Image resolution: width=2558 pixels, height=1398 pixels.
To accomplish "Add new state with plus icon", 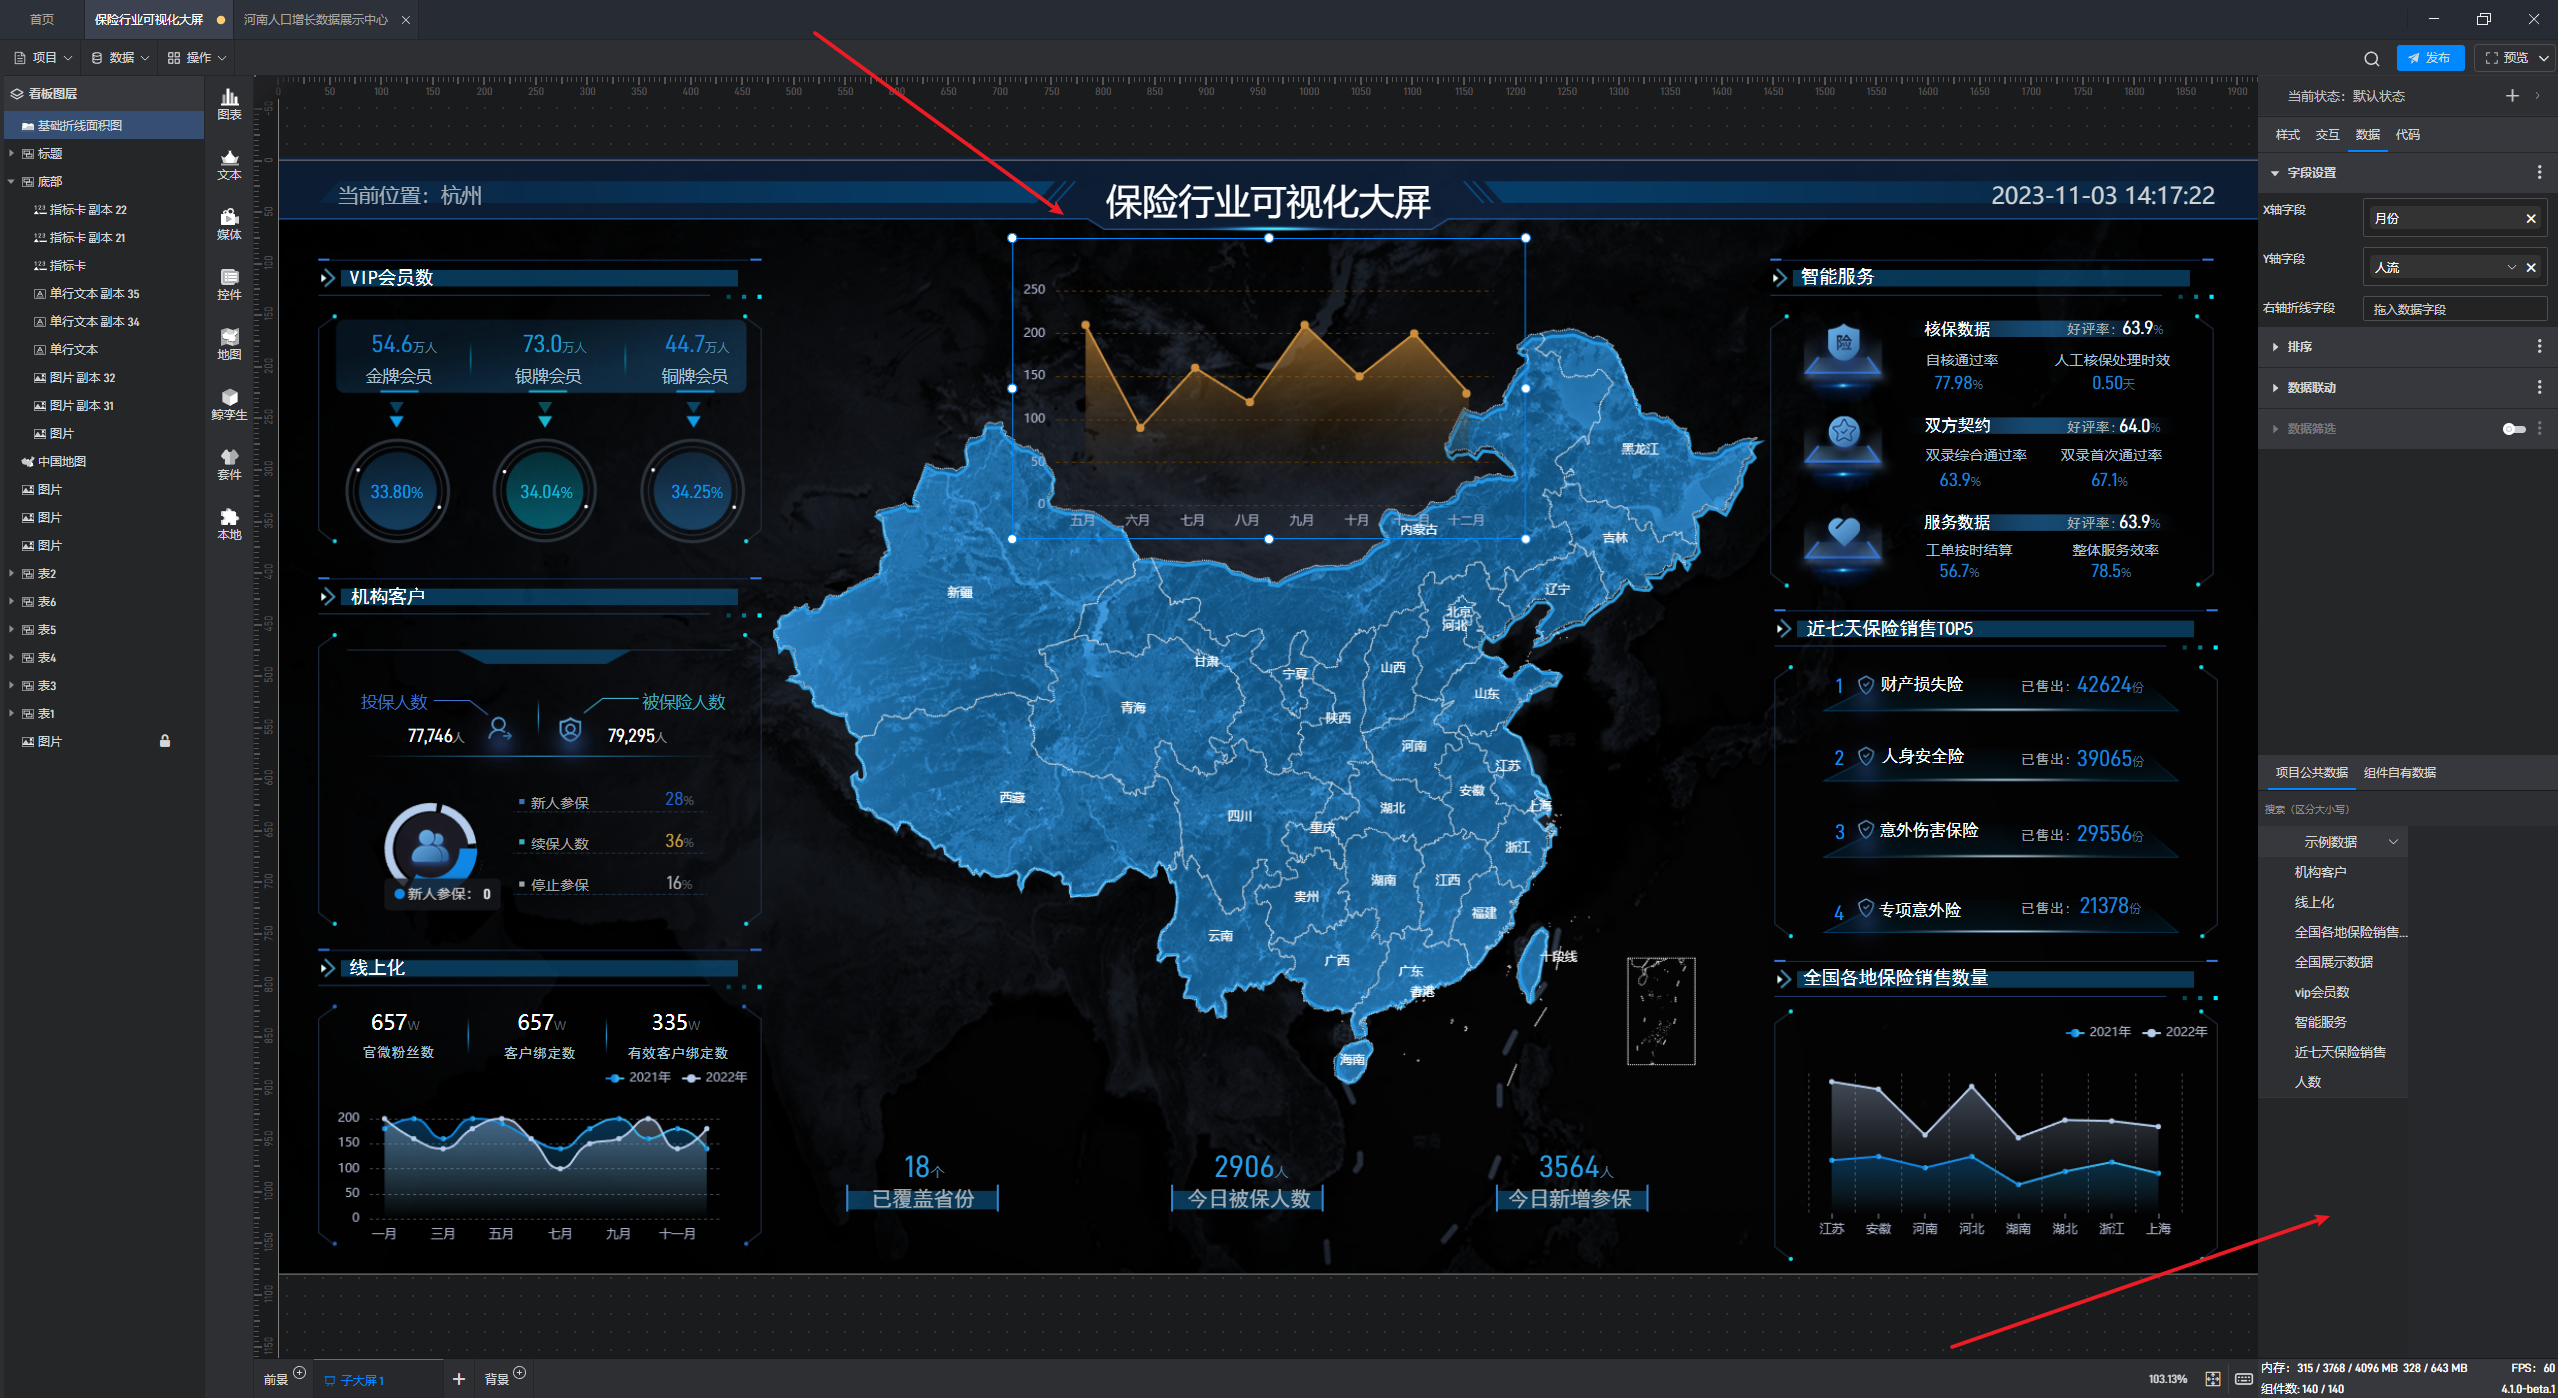I will (x=2512, y=96).
